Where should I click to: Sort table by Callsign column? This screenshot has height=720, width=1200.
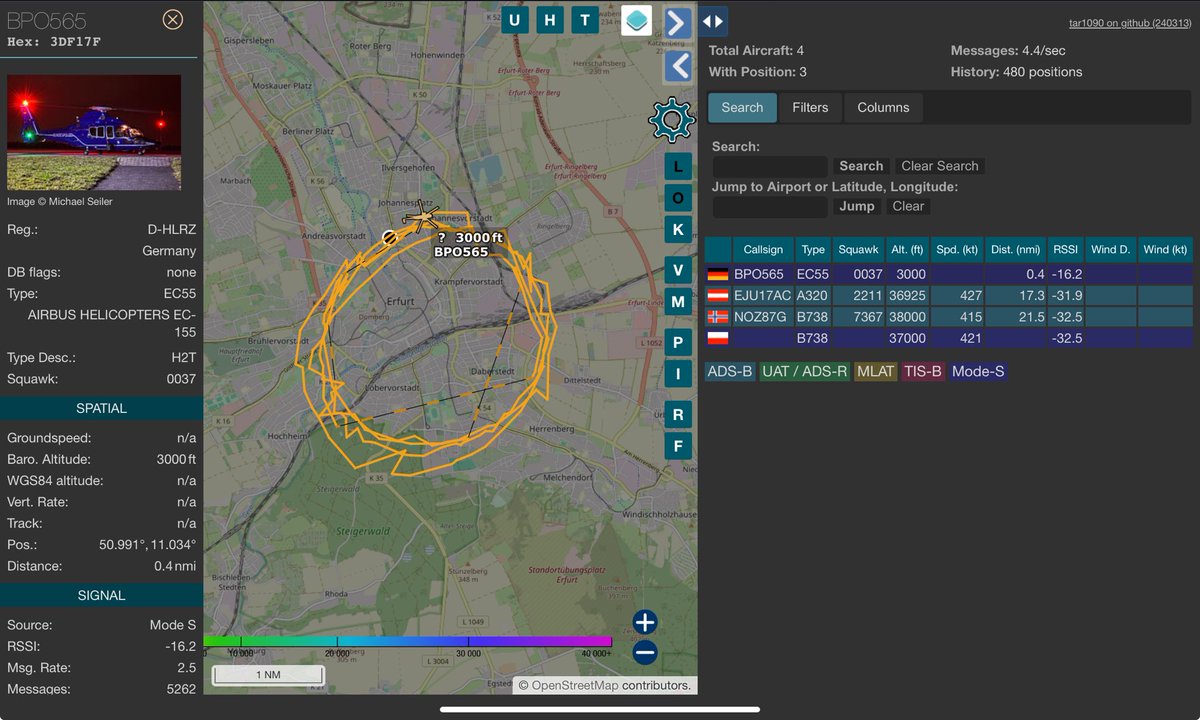click(763, 250)
